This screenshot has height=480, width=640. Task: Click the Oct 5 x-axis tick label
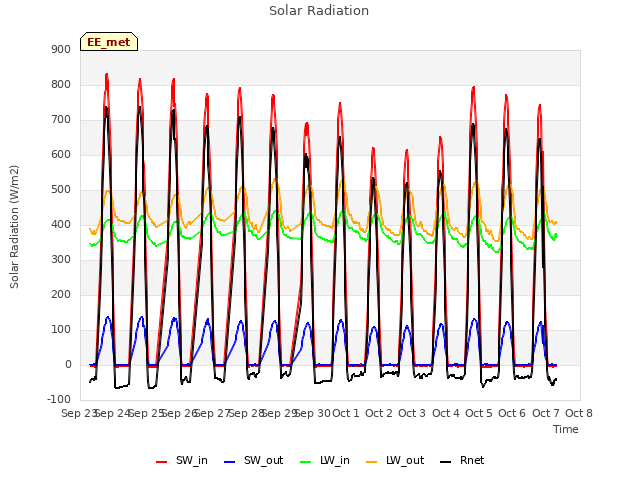(479, 413)
